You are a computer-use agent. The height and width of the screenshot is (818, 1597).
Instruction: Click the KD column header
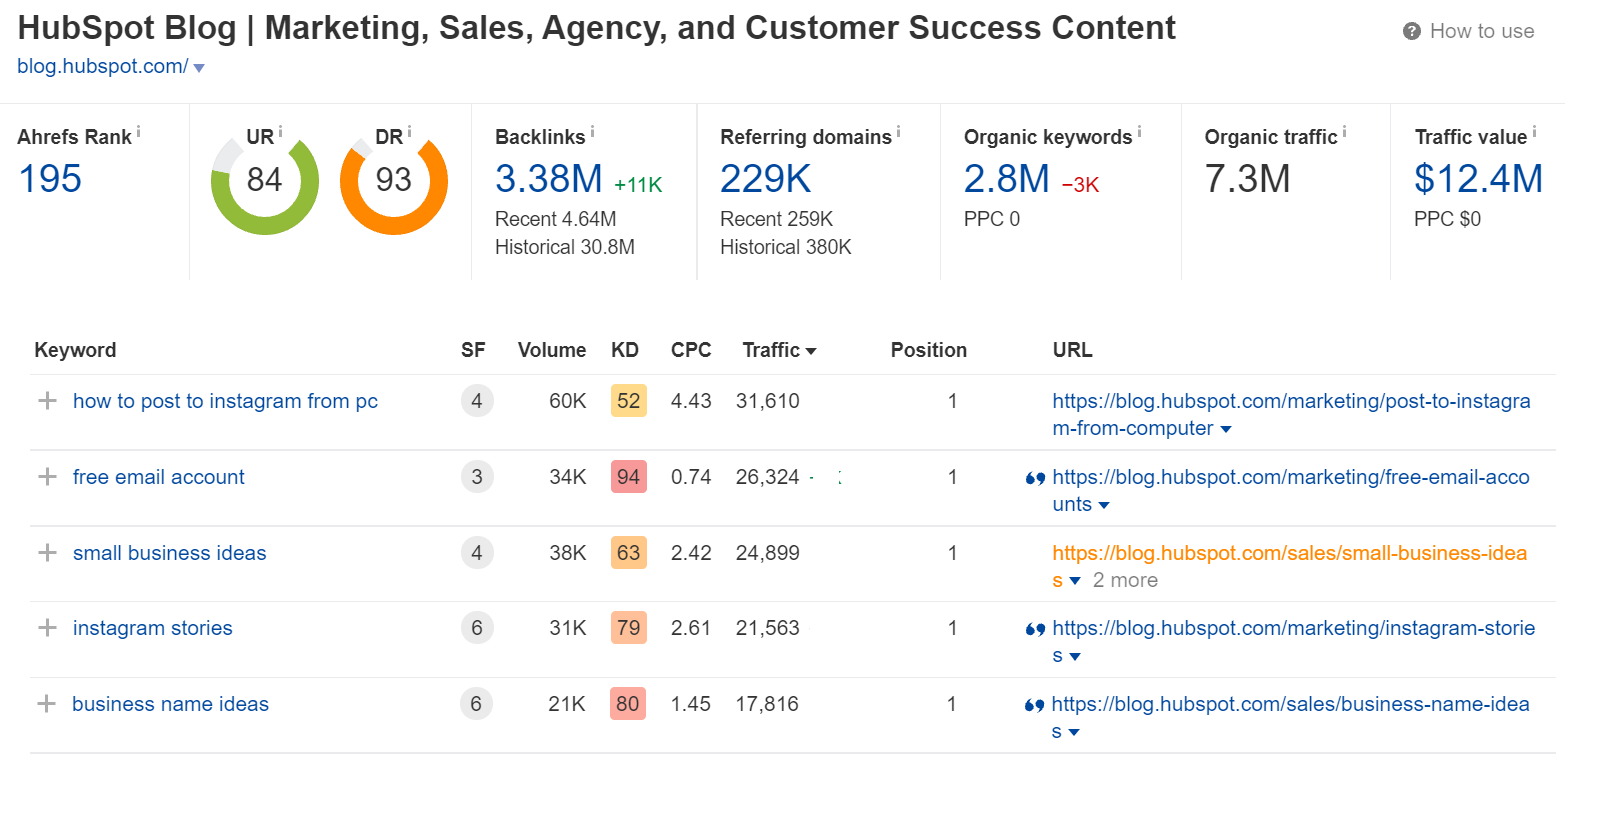(625, 350)
